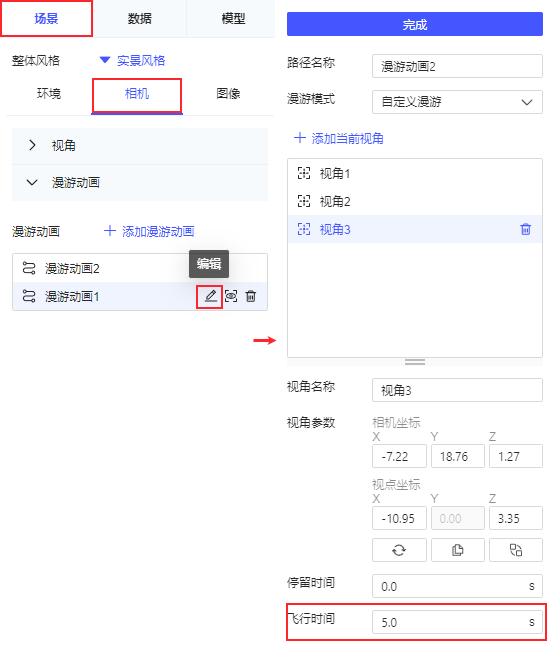
Task: Click the 停留时间 input field
Action: pos(457,586)
